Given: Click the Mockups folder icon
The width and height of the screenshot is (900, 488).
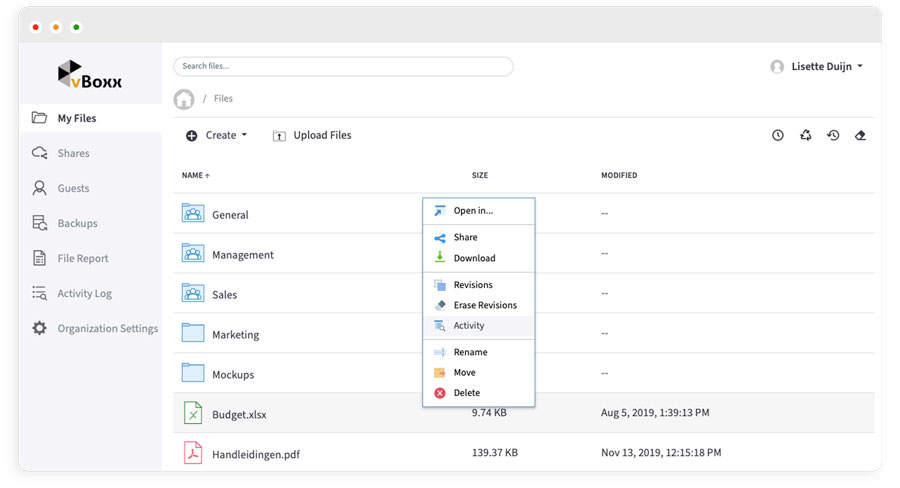Looking at the screenshot, I should click(193, 373).
